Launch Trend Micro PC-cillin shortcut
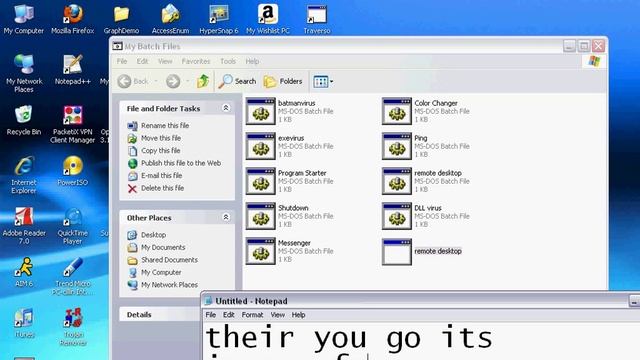This screenshot has height=360, width=640. tap(73, 276)
